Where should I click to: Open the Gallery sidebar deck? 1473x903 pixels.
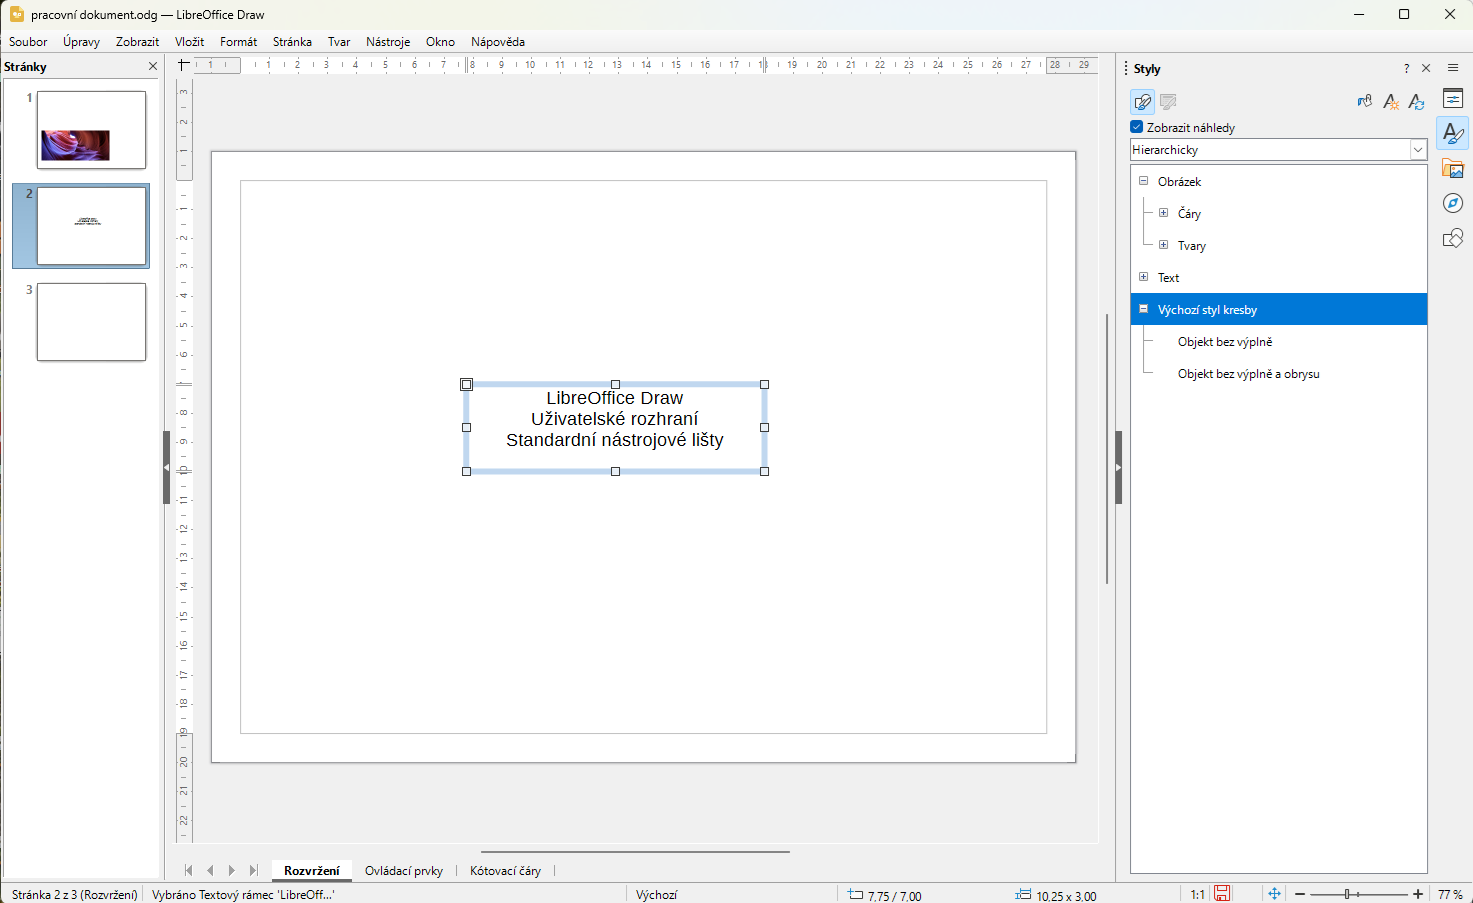coord(1453,168)
